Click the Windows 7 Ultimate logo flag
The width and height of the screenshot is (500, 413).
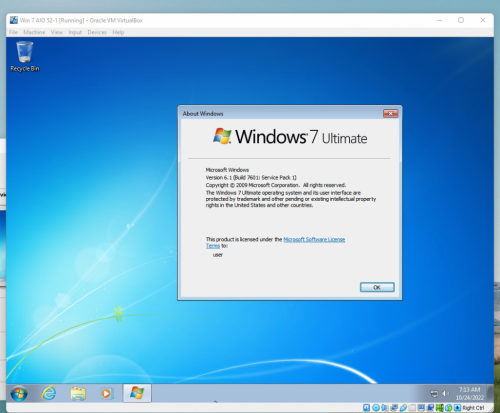click(x=222, y=136)
